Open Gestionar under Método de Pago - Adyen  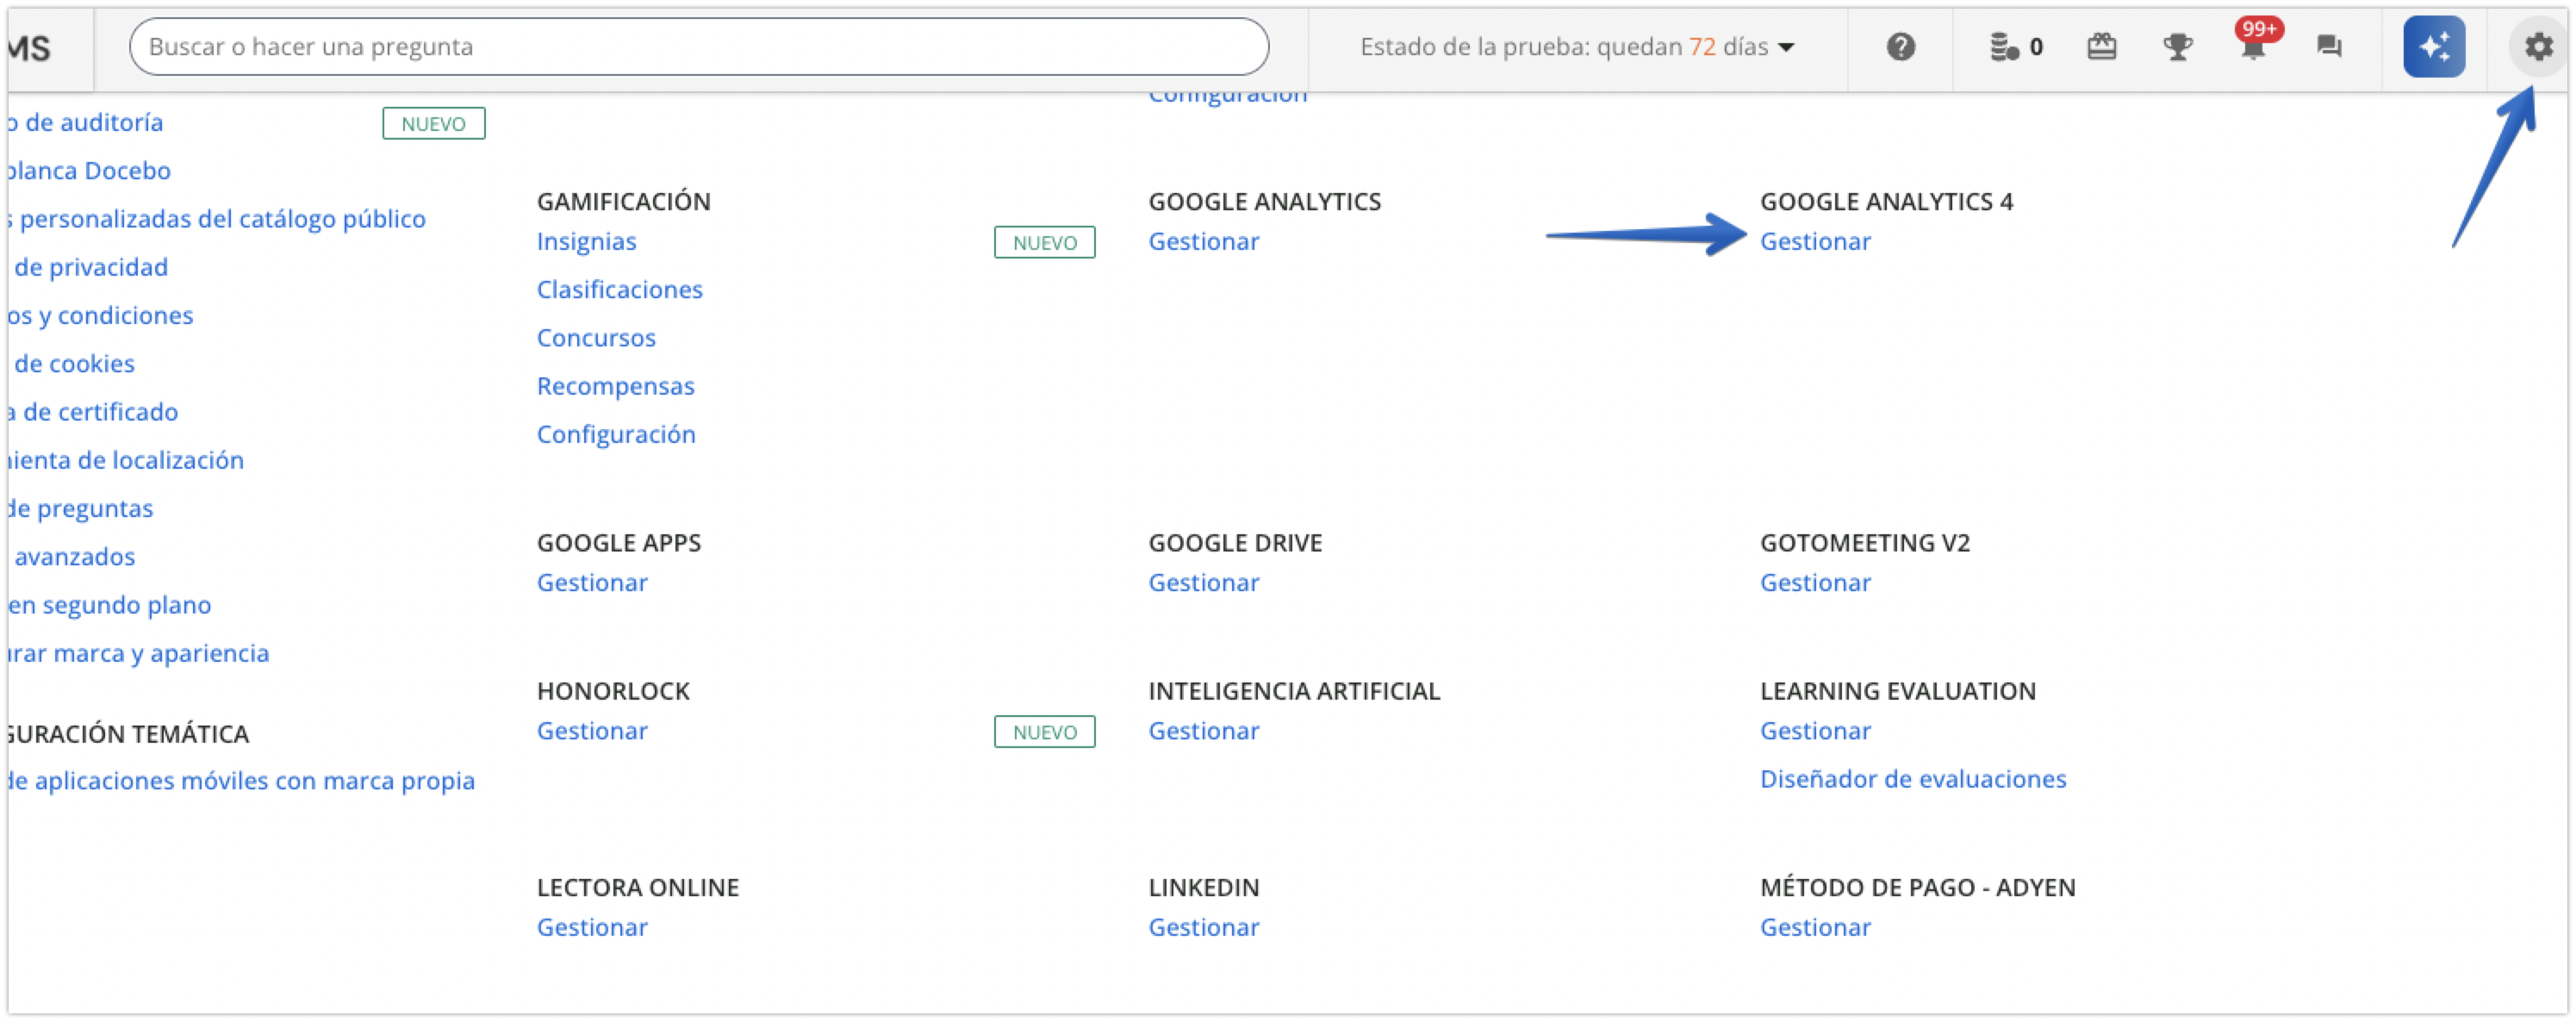point(1815,927)
